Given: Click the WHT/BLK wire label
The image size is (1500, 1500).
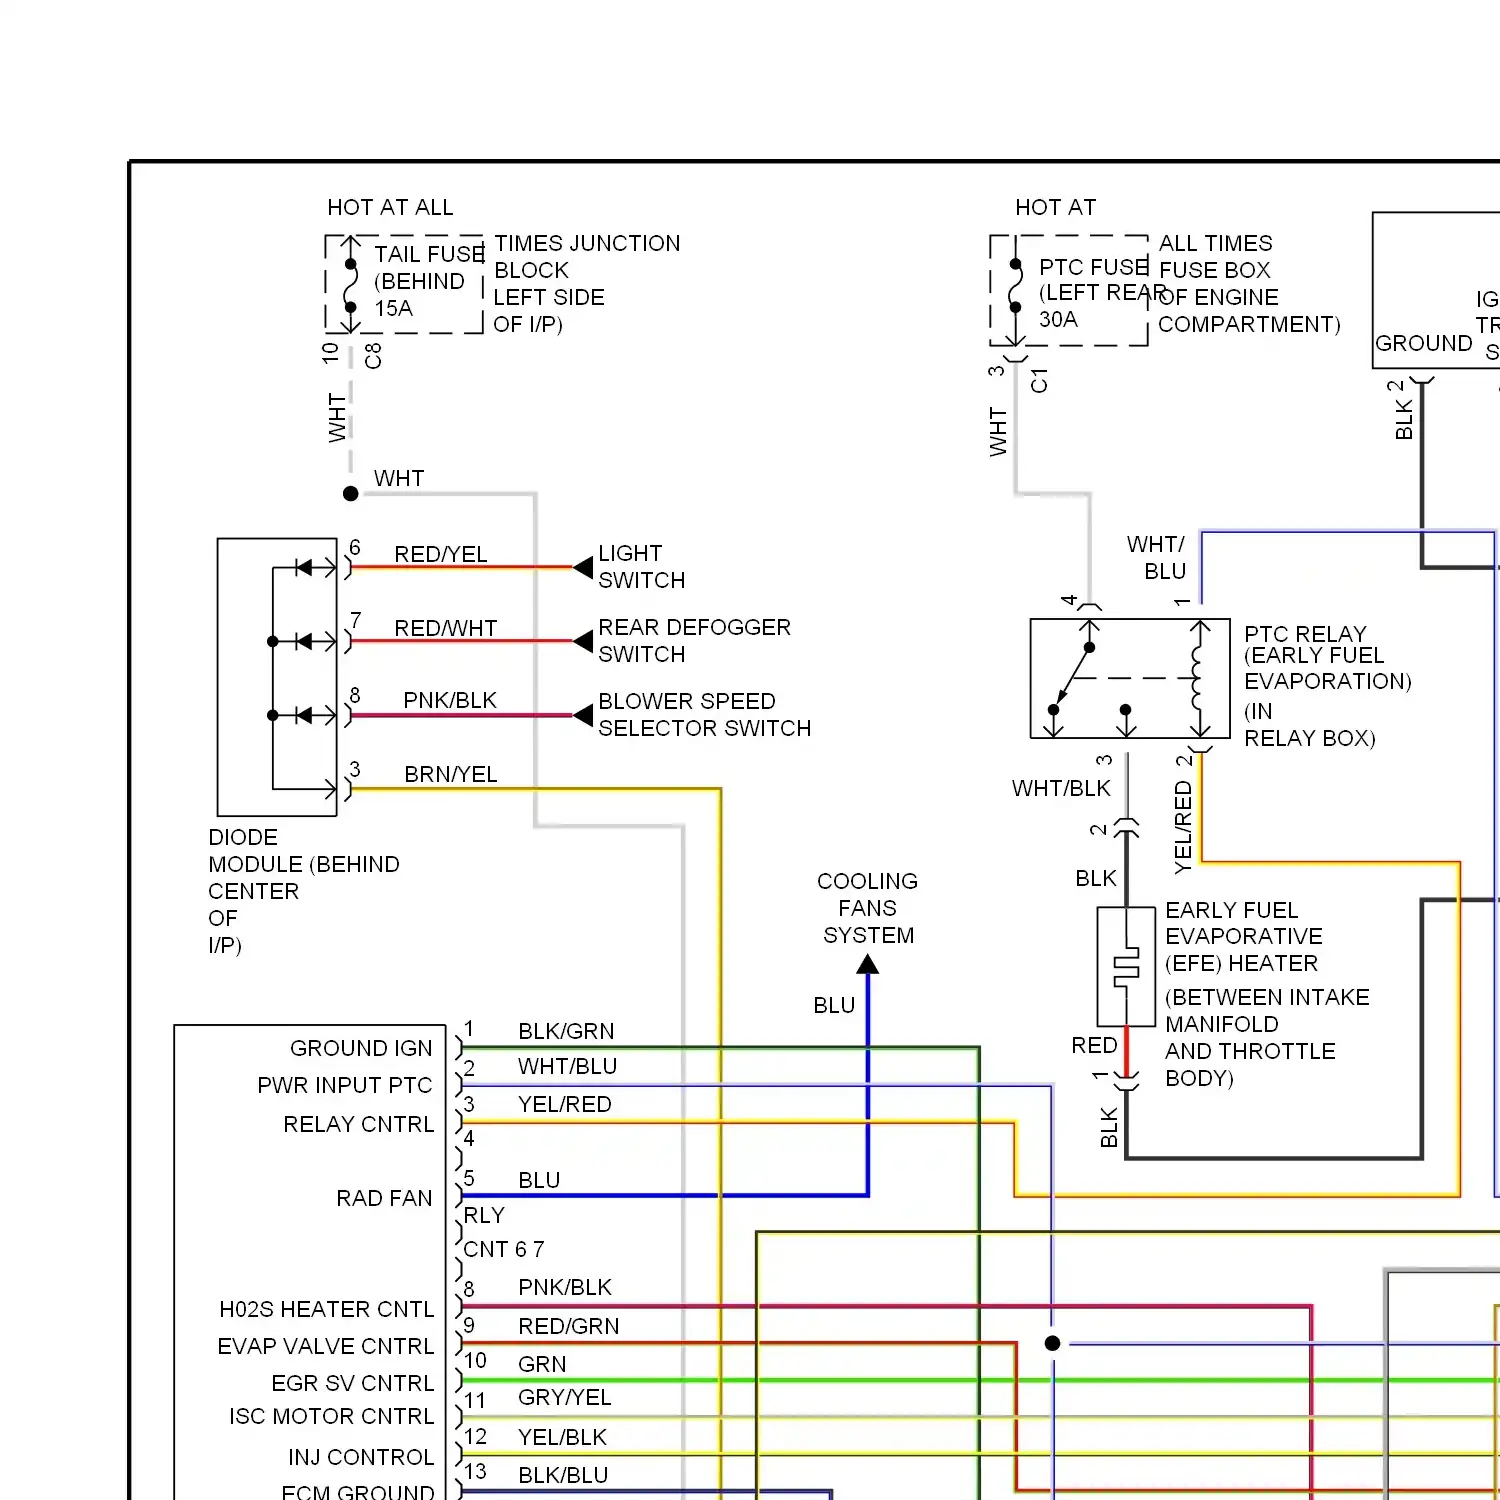Looking at the screenshot, I should 1061,788.
